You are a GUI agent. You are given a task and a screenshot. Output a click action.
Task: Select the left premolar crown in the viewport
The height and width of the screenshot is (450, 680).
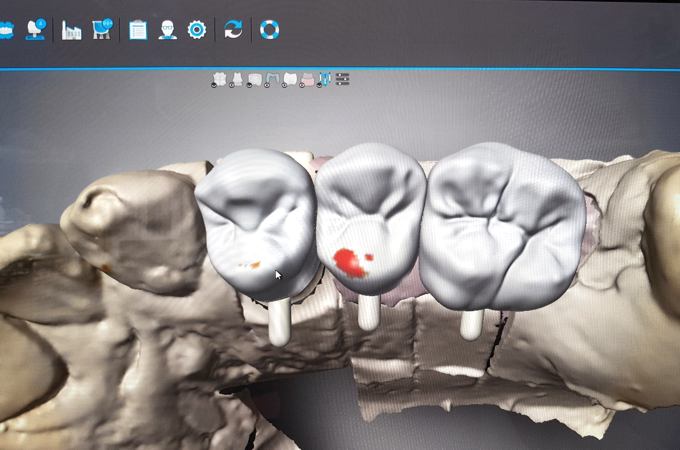[x=257, y=224]
